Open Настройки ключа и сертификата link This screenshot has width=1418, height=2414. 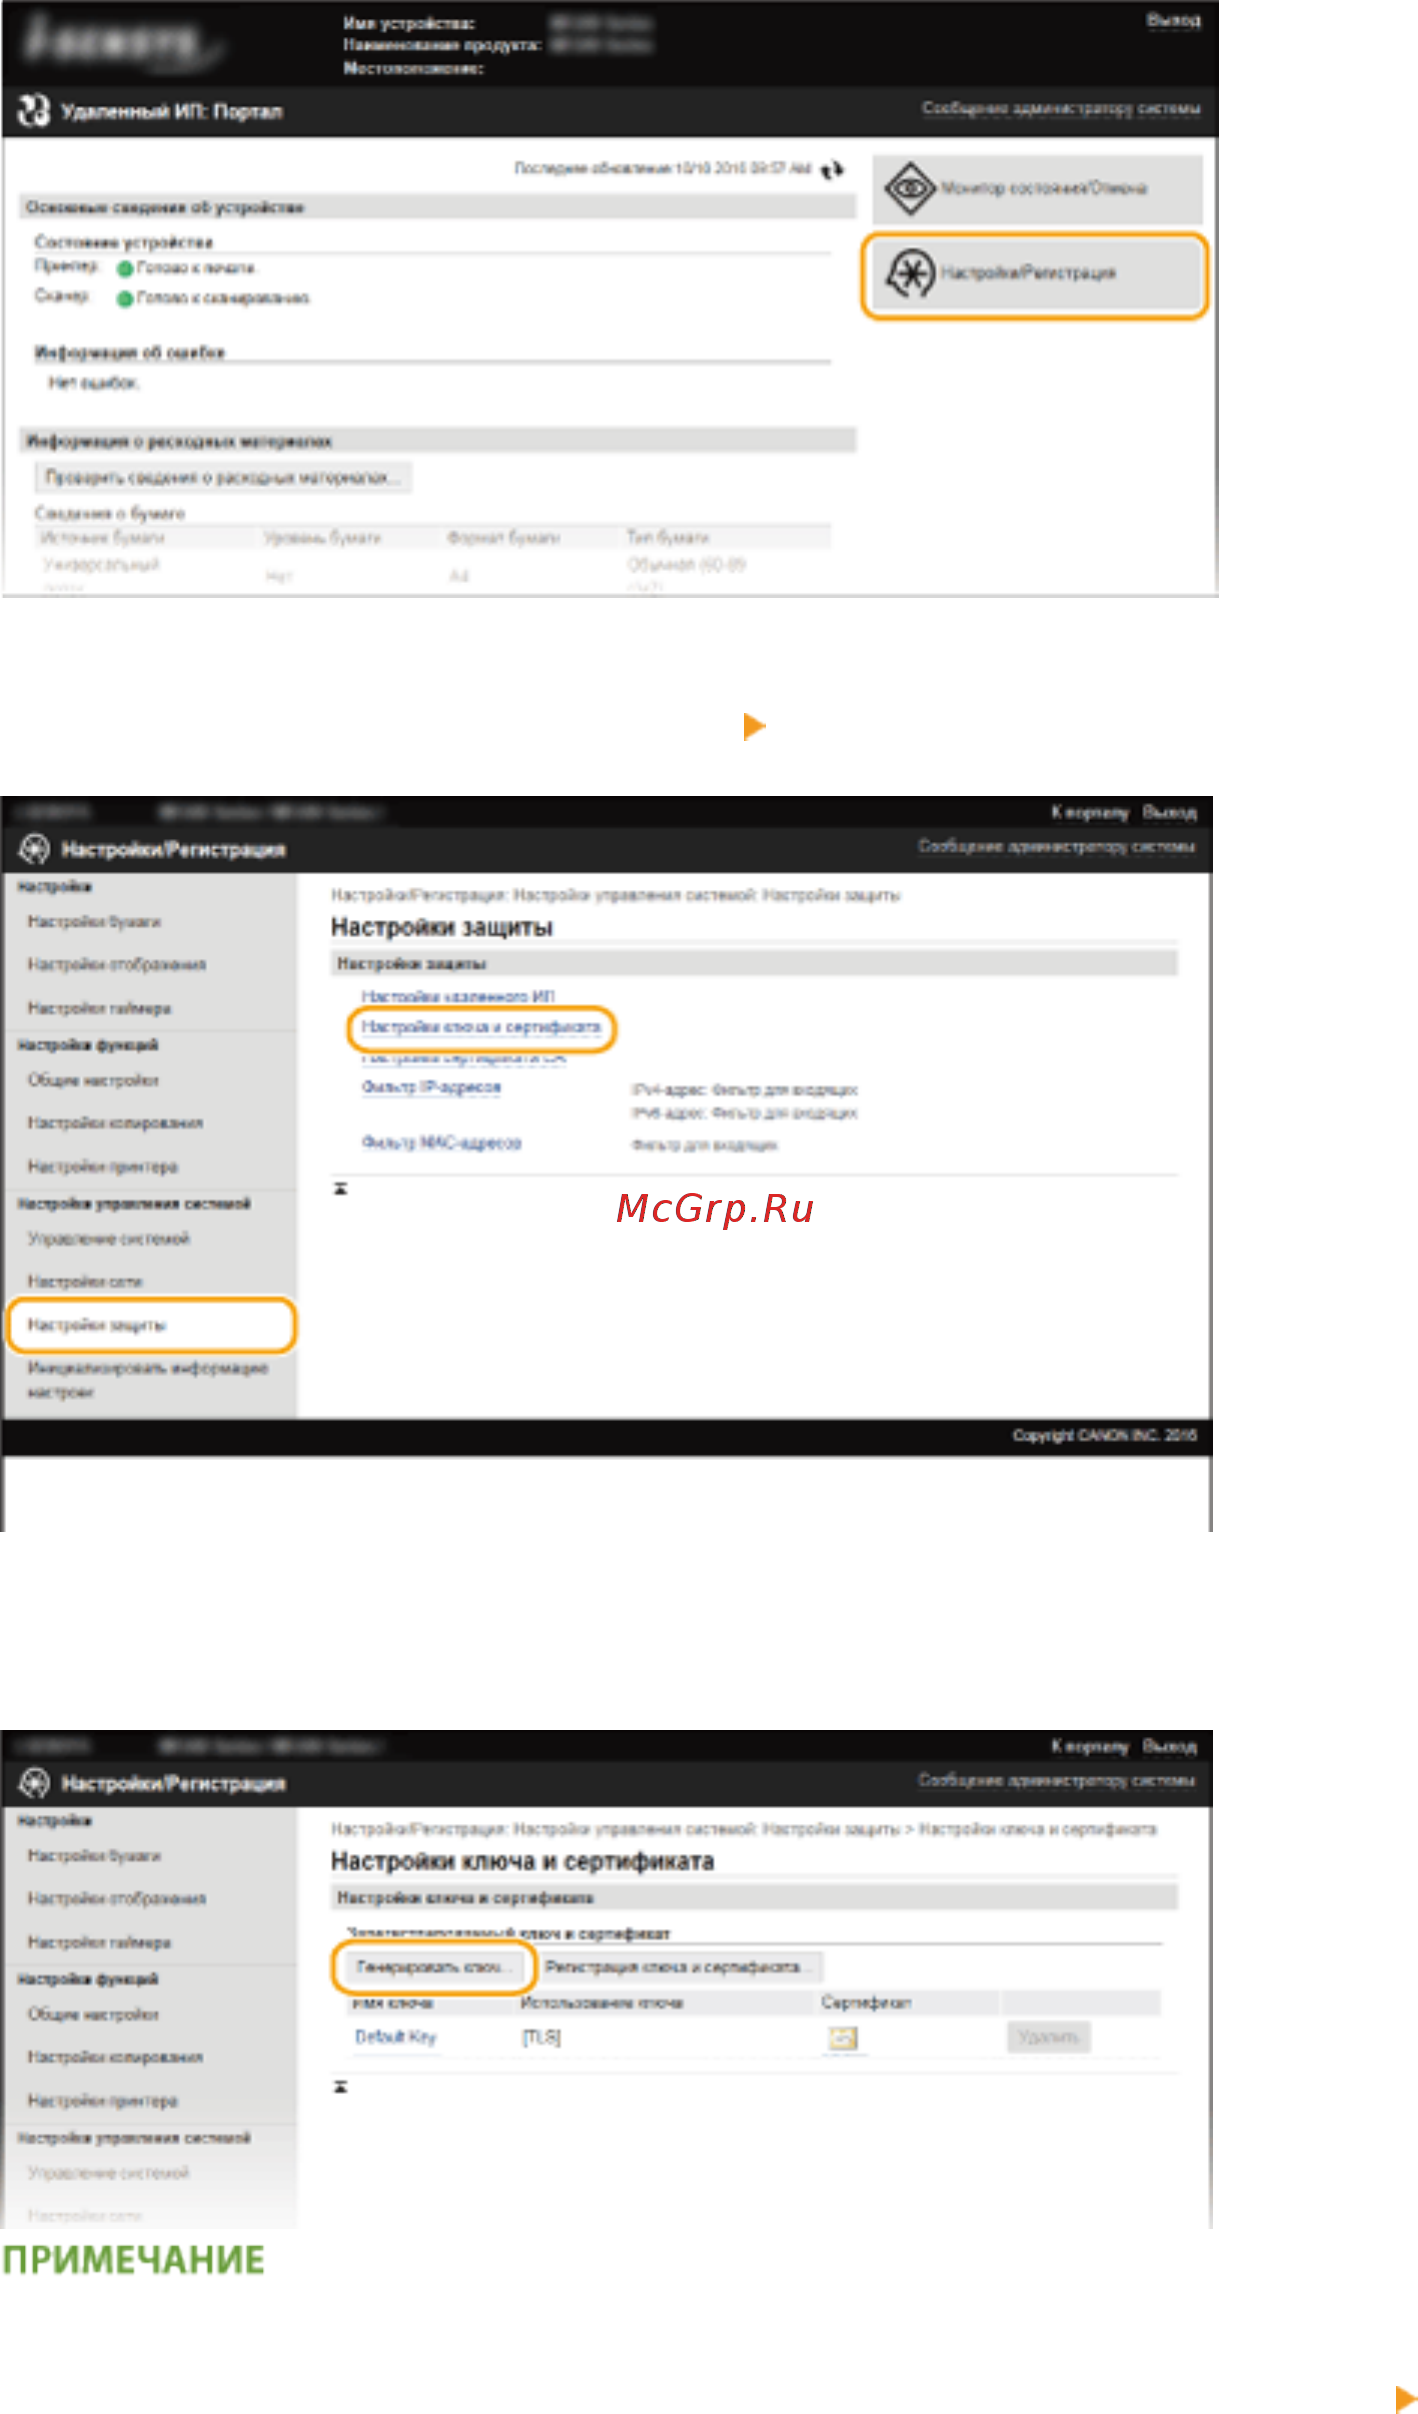pos(481,1027)
